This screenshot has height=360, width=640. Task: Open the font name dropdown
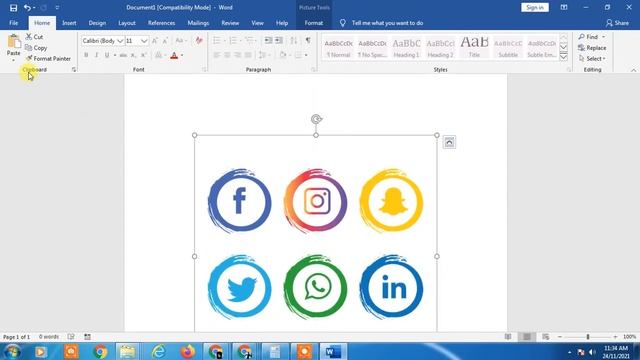tap(120, 41)
